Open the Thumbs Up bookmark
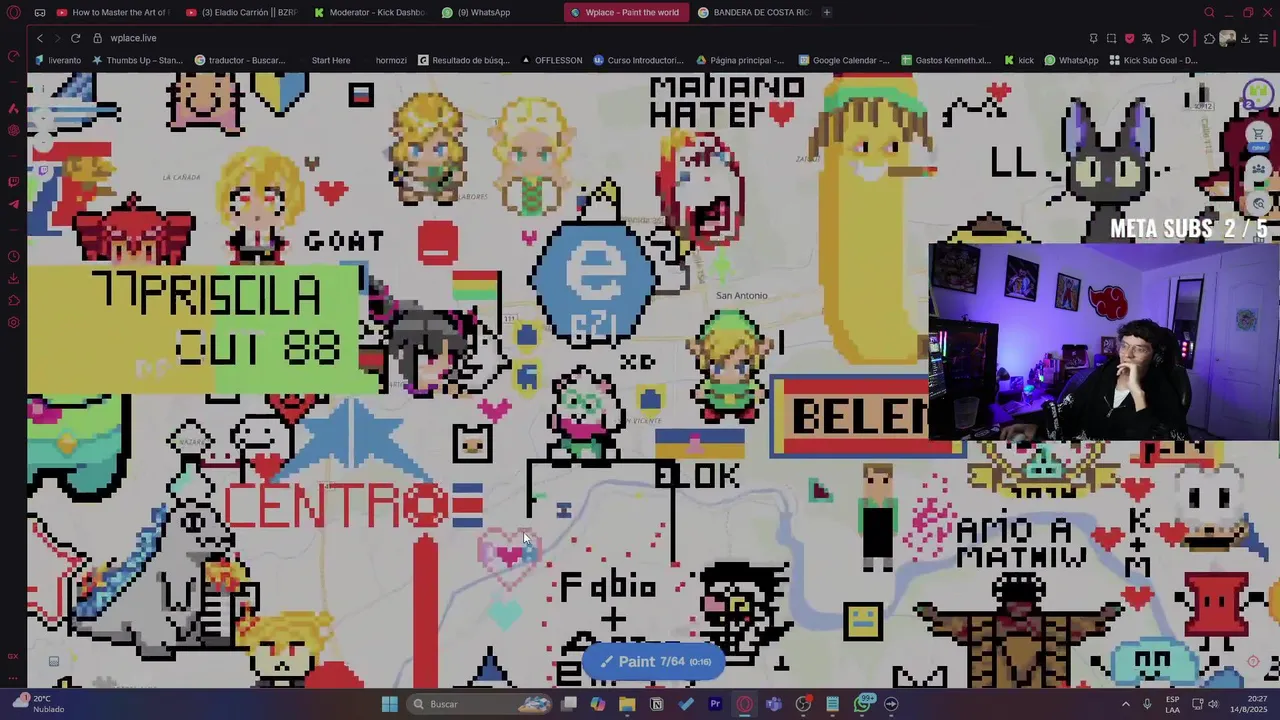1280x720 pixels. 137,60
